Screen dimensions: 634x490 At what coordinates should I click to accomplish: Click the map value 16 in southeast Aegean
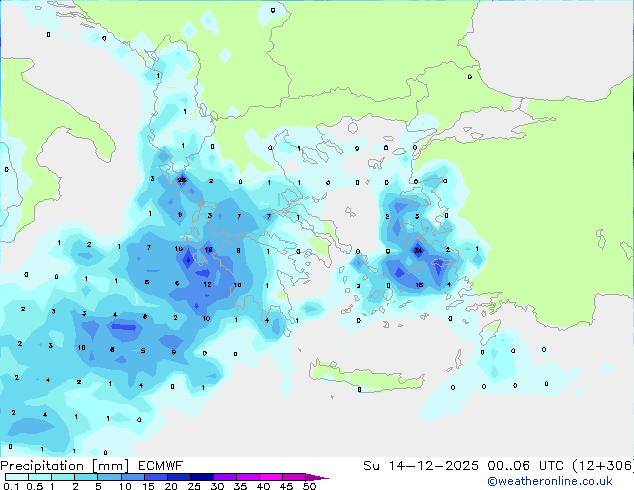(419, 285)
